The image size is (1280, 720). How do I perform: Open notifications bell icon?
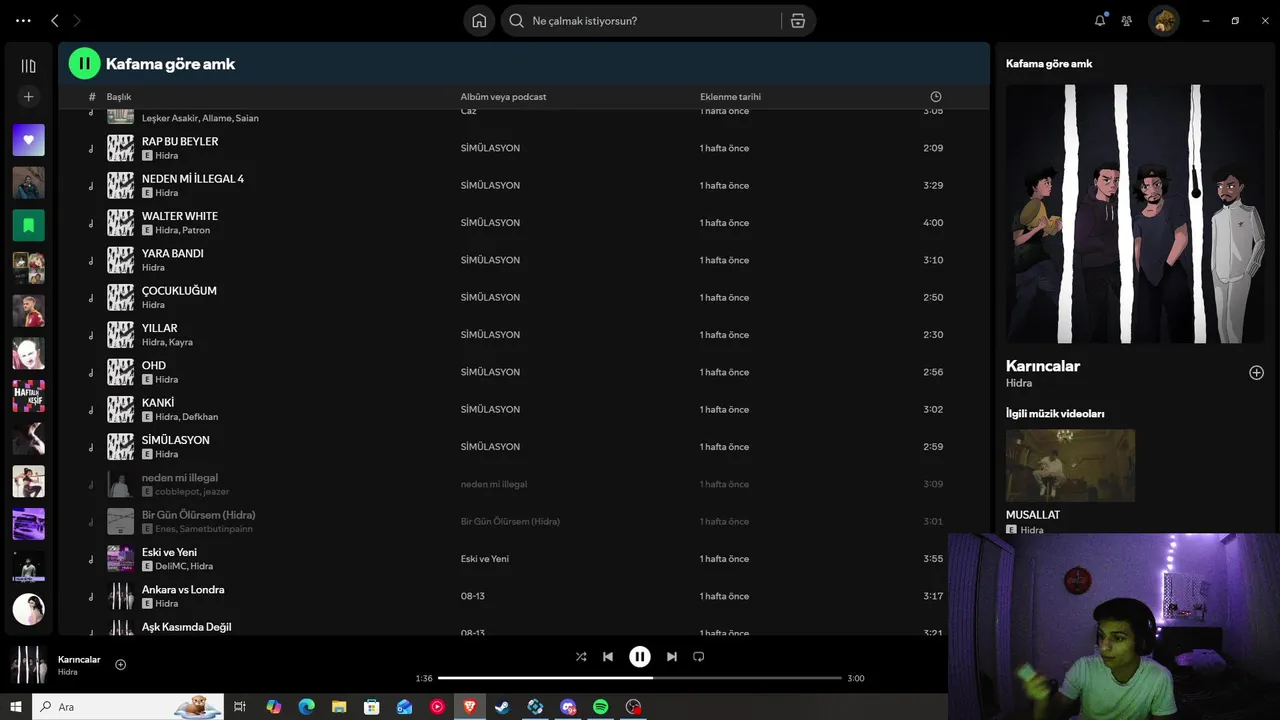1100,21
